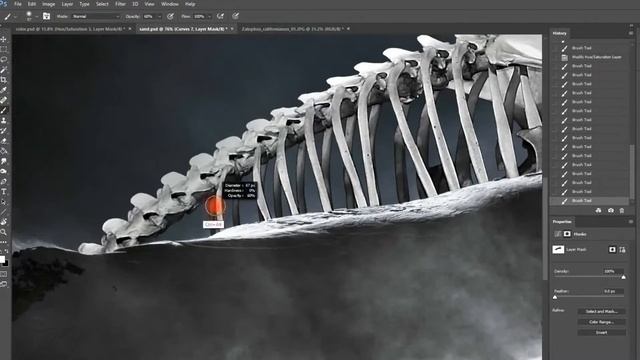Select the Clone Stamp tool
The height and width of the screenshot is (360, 640).
click(4, 120)
